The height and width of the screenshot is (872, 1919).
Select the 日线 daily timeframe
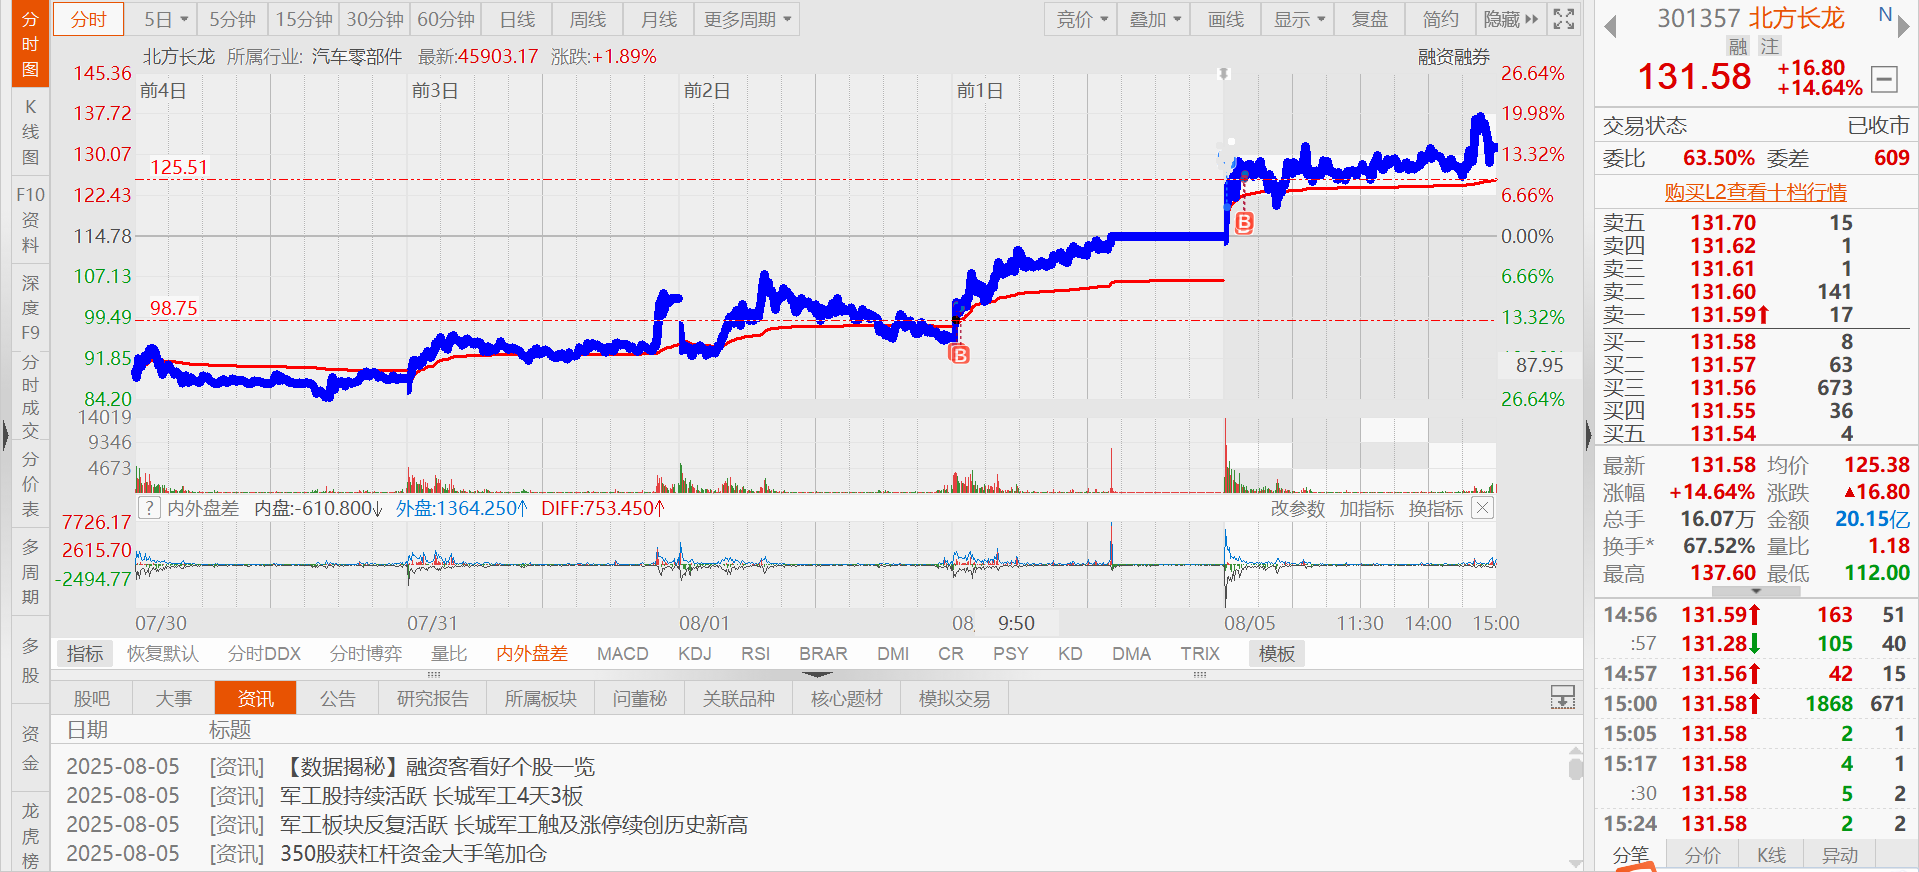click(x=517, y=19)
